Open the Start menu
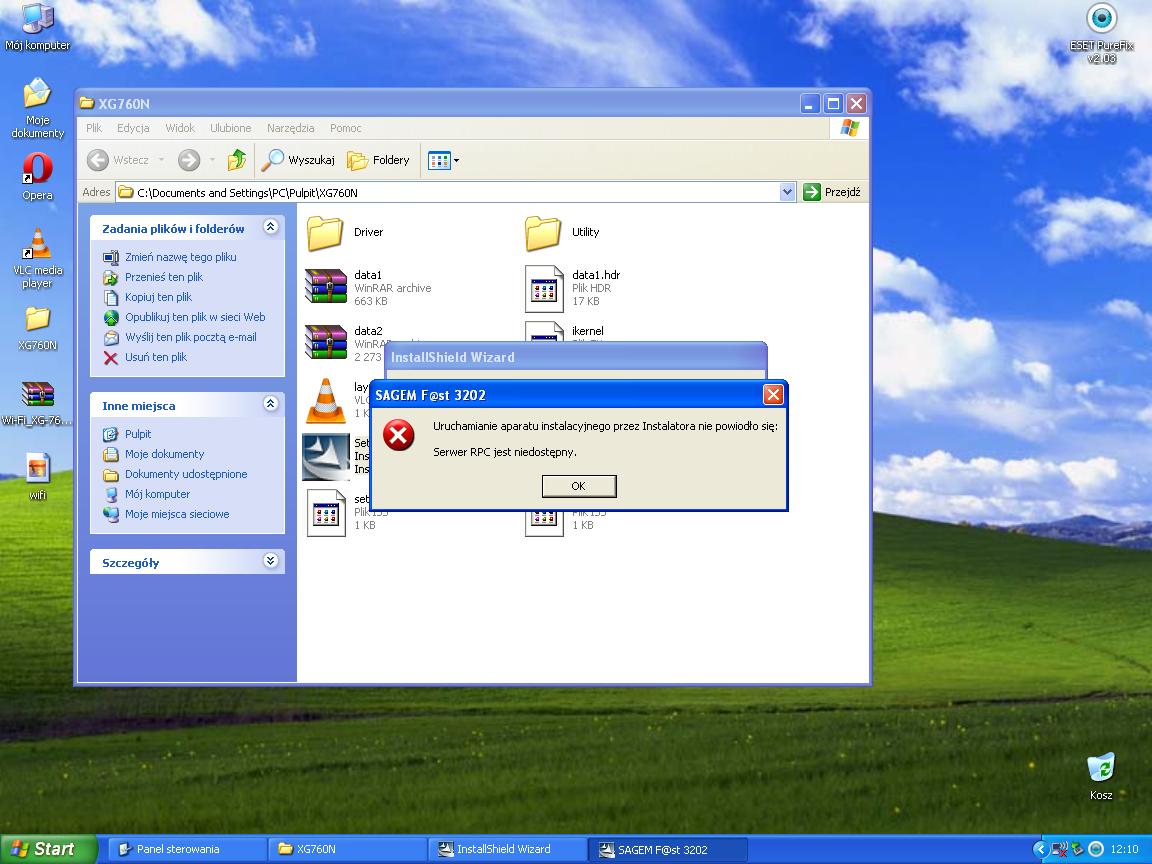 48,849
